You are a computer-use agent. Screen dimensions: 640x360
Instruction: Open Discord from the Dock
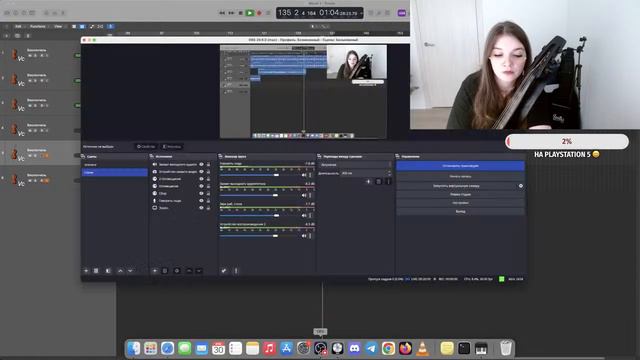click(x=354, y=348)
